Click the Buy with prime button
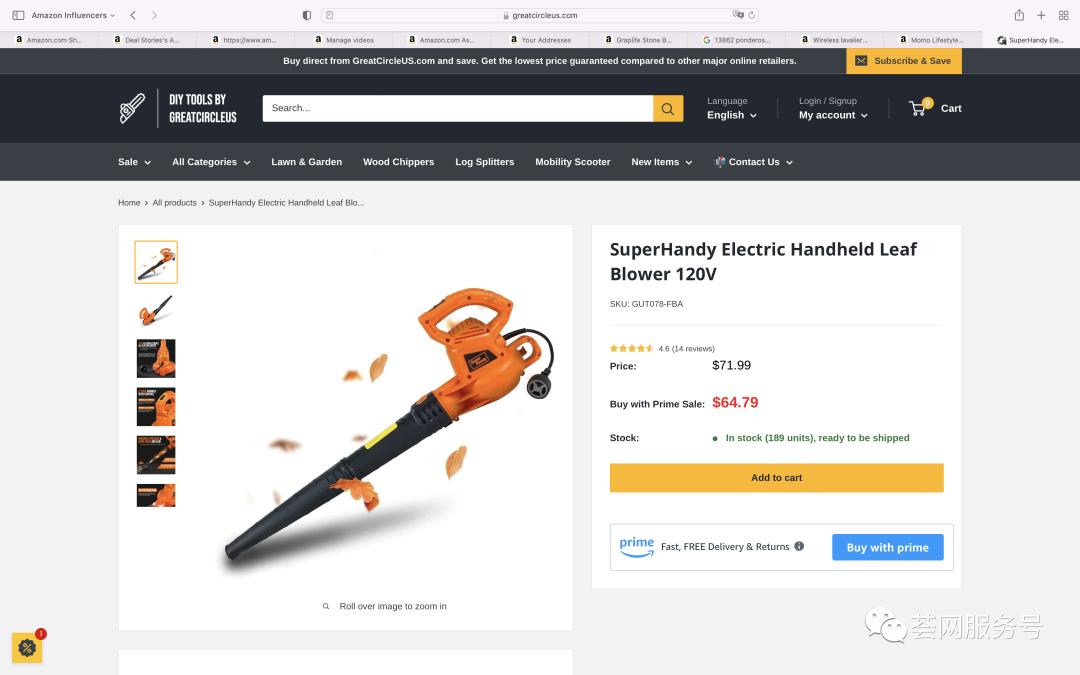This screenshot has height=675, width=1080. click(x=887, y=547)
